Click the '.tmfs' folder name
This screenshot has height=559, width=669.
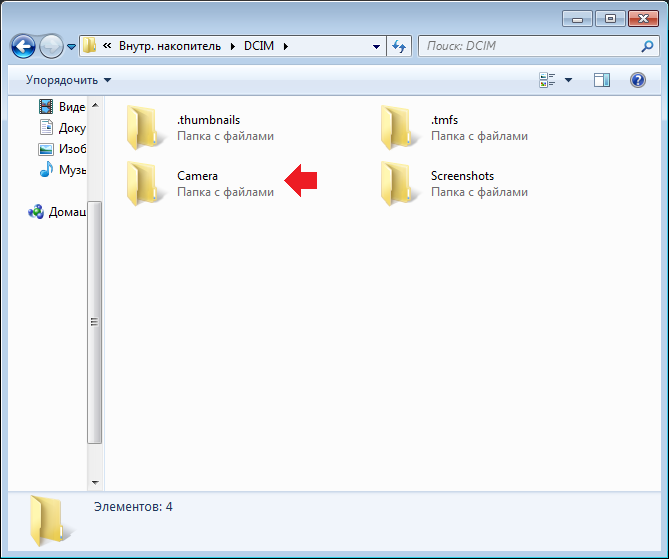[444, 120]
